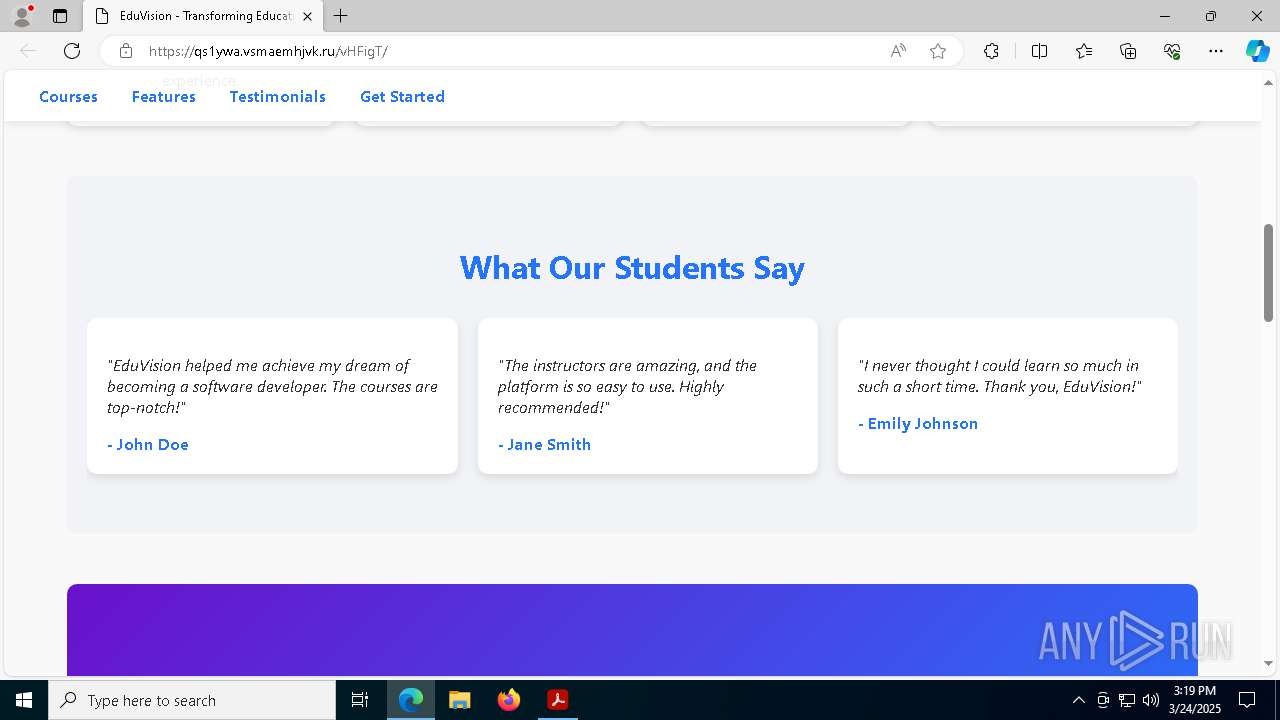Open Settings and more menu
Viewport: 1280px width, 720px height.
[1216, 51]
